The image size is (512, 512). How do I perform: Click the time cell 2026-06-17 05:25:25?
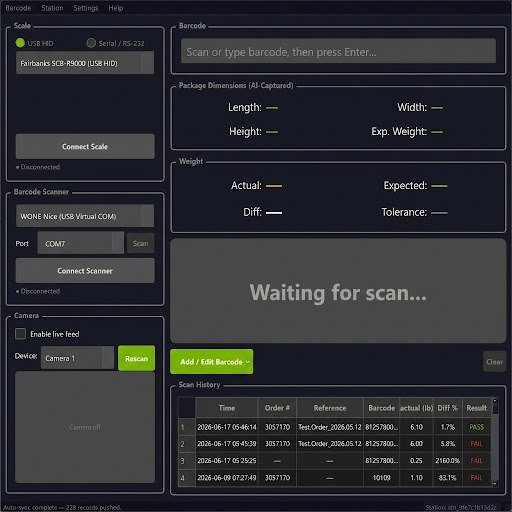(x=227, y=461)
